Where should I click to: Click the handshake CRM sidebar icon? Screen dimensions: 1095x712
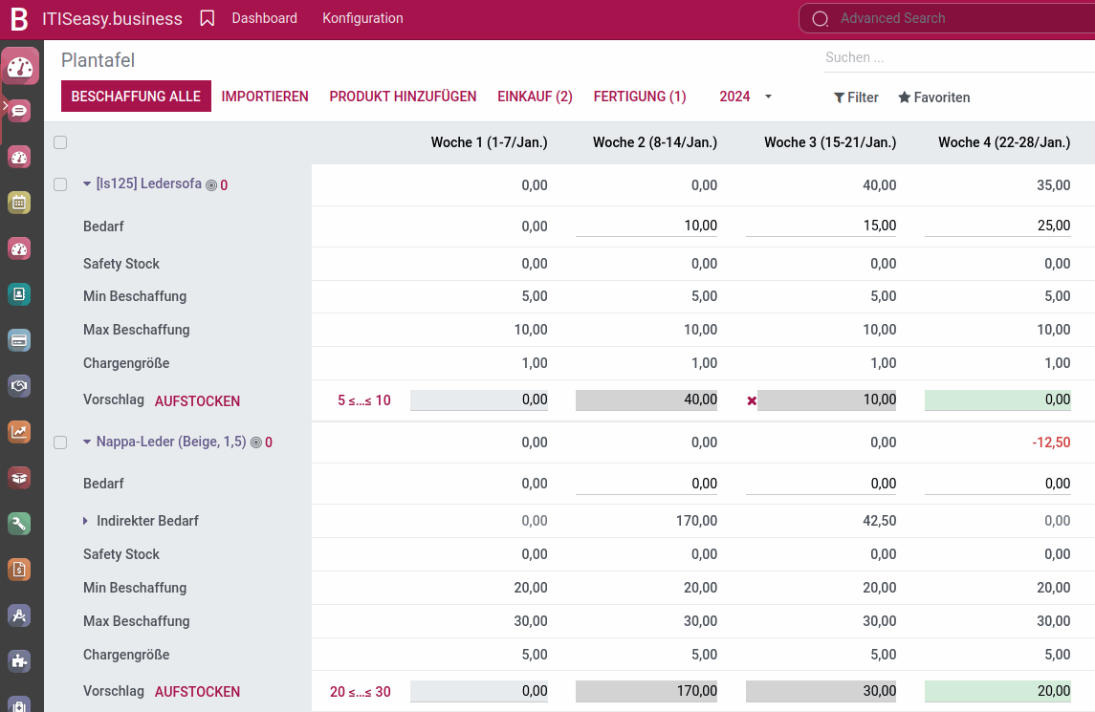tap(19, 386)
